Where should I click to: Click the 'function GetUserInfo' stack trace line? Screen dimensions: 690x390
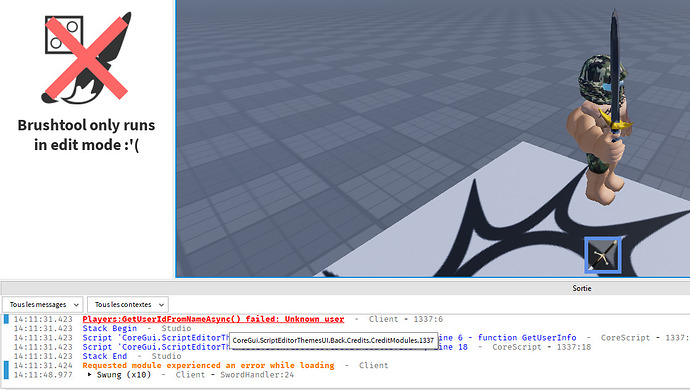[527, 338]
